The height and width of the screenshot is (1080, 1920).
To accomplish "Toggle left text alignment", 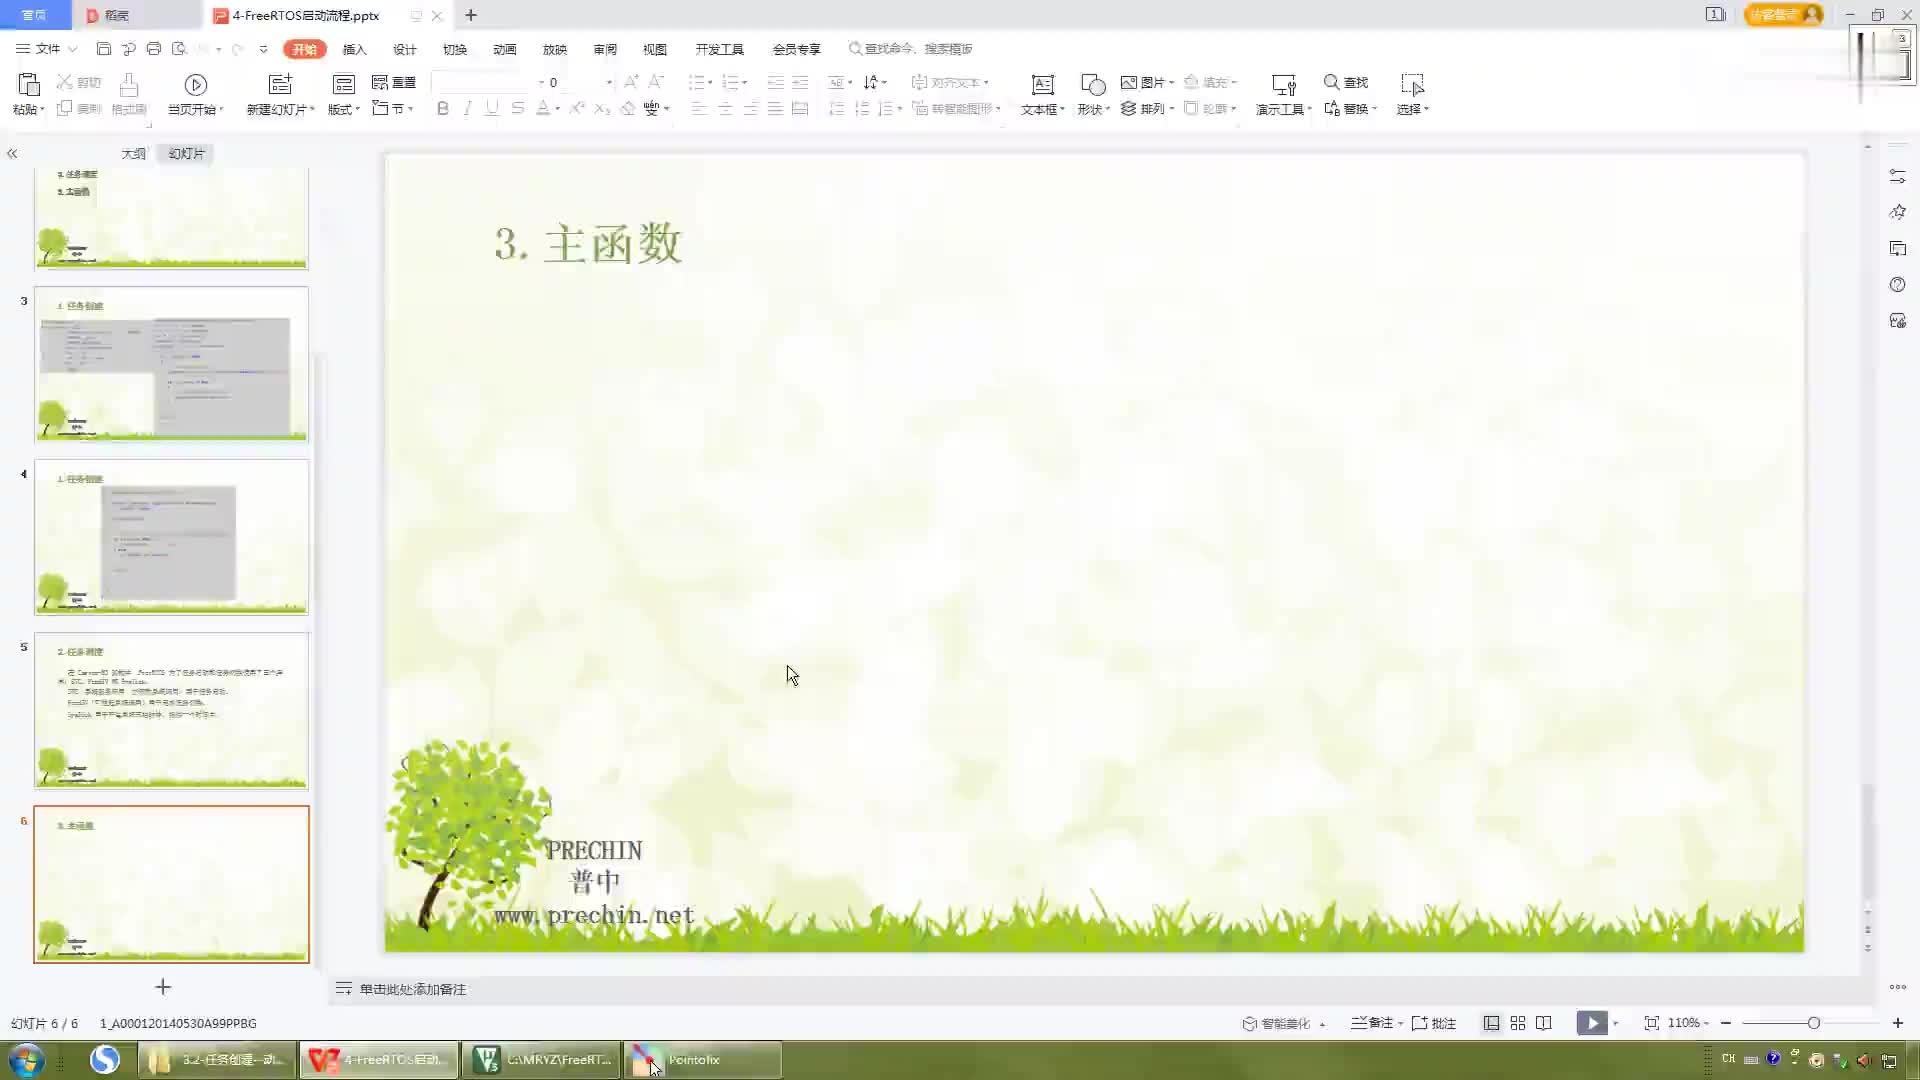I will [699, 108].
